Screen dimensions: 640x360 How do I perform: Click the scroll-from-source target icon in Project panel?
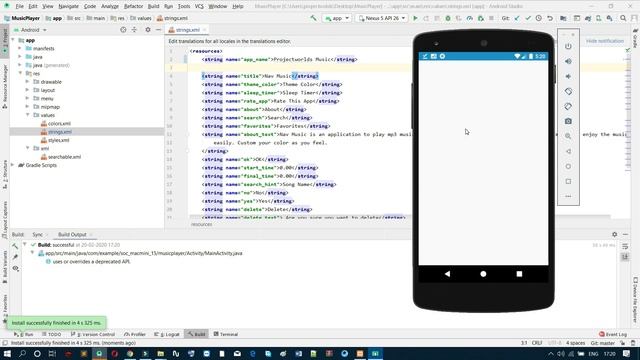(x=123, y=30)
